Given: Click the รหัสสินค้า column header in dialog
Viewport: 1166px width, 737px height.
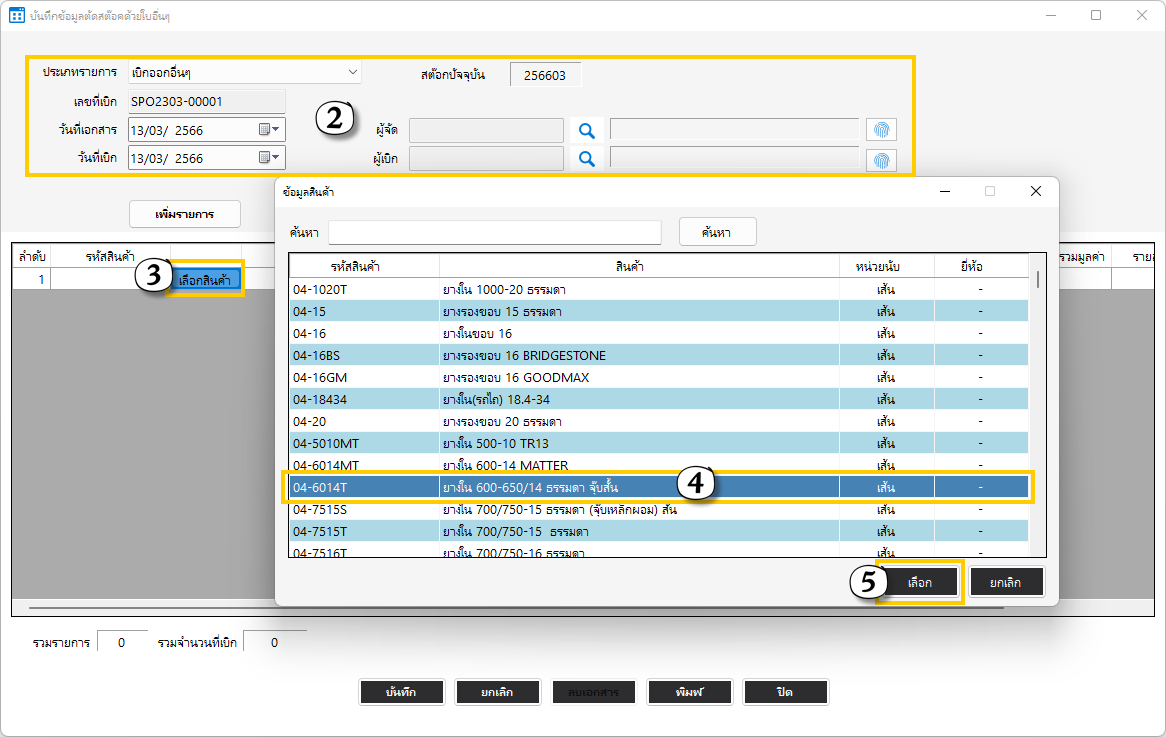Looking at the screenshot, I should coord(364,266).
